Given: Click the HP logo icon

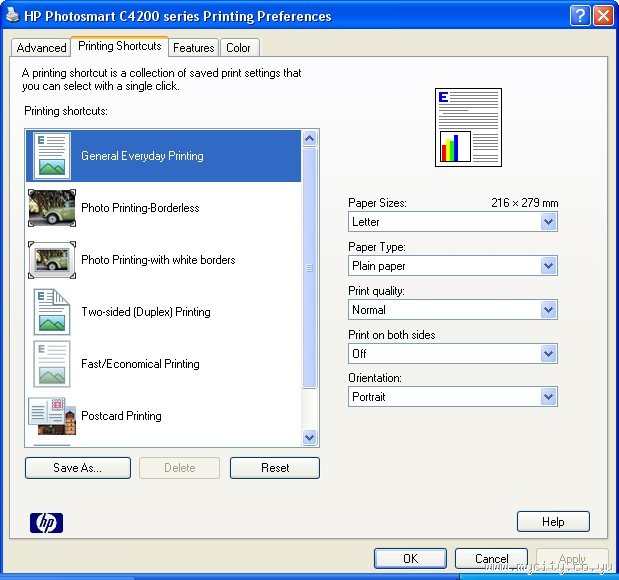Looking at the screenshot, I should point(46,523).
